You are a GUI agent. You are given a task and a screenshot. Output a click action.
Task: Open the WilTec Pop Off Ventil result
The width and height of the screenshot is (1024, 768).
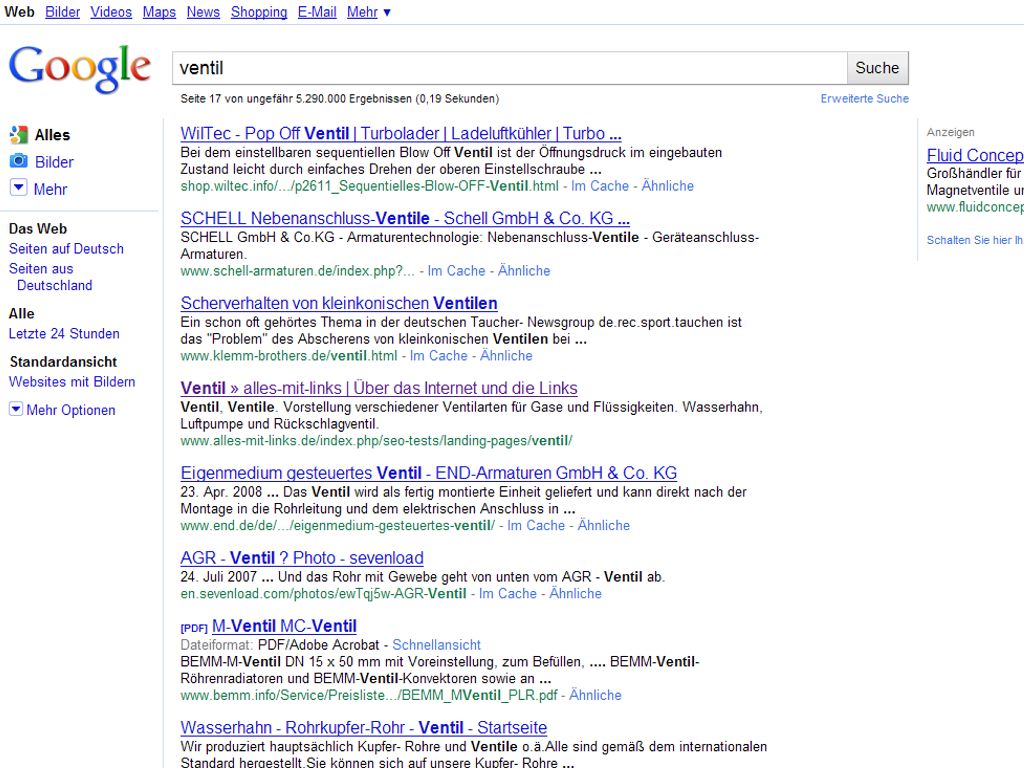point(401,134)
